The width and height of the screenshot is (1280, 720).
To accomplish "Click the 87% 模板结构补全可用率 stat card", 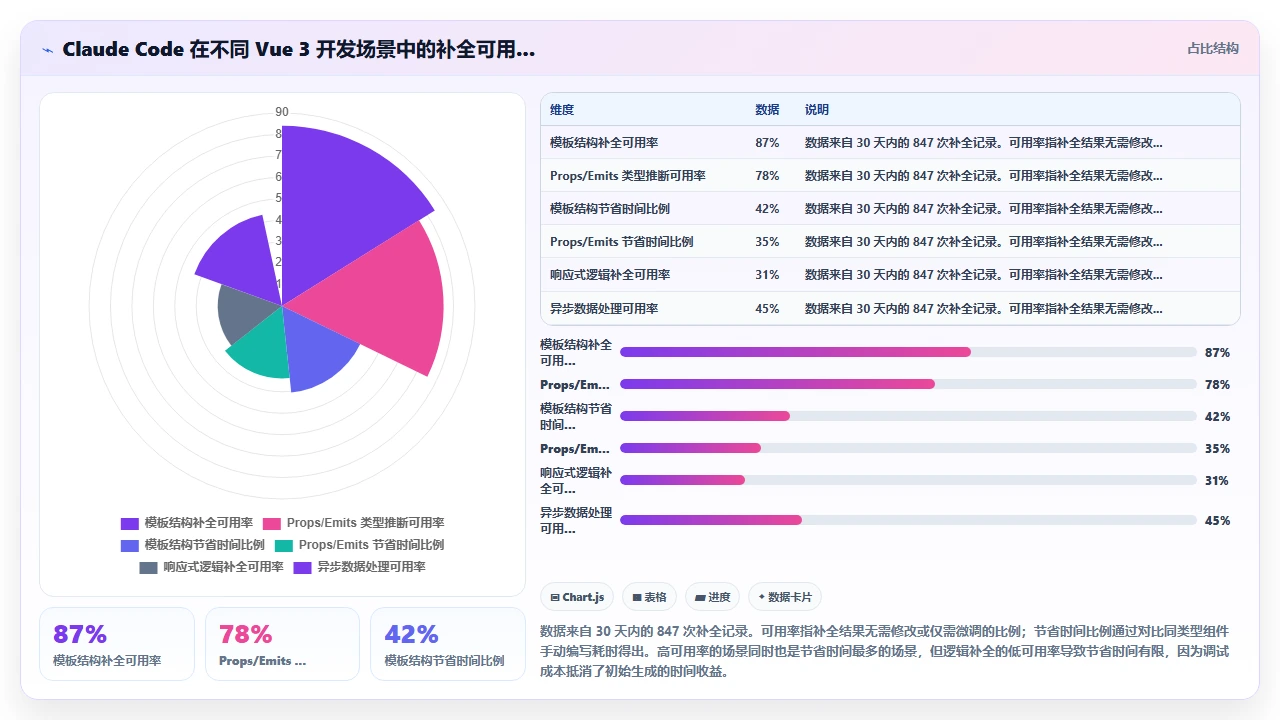I will [117, 644].
